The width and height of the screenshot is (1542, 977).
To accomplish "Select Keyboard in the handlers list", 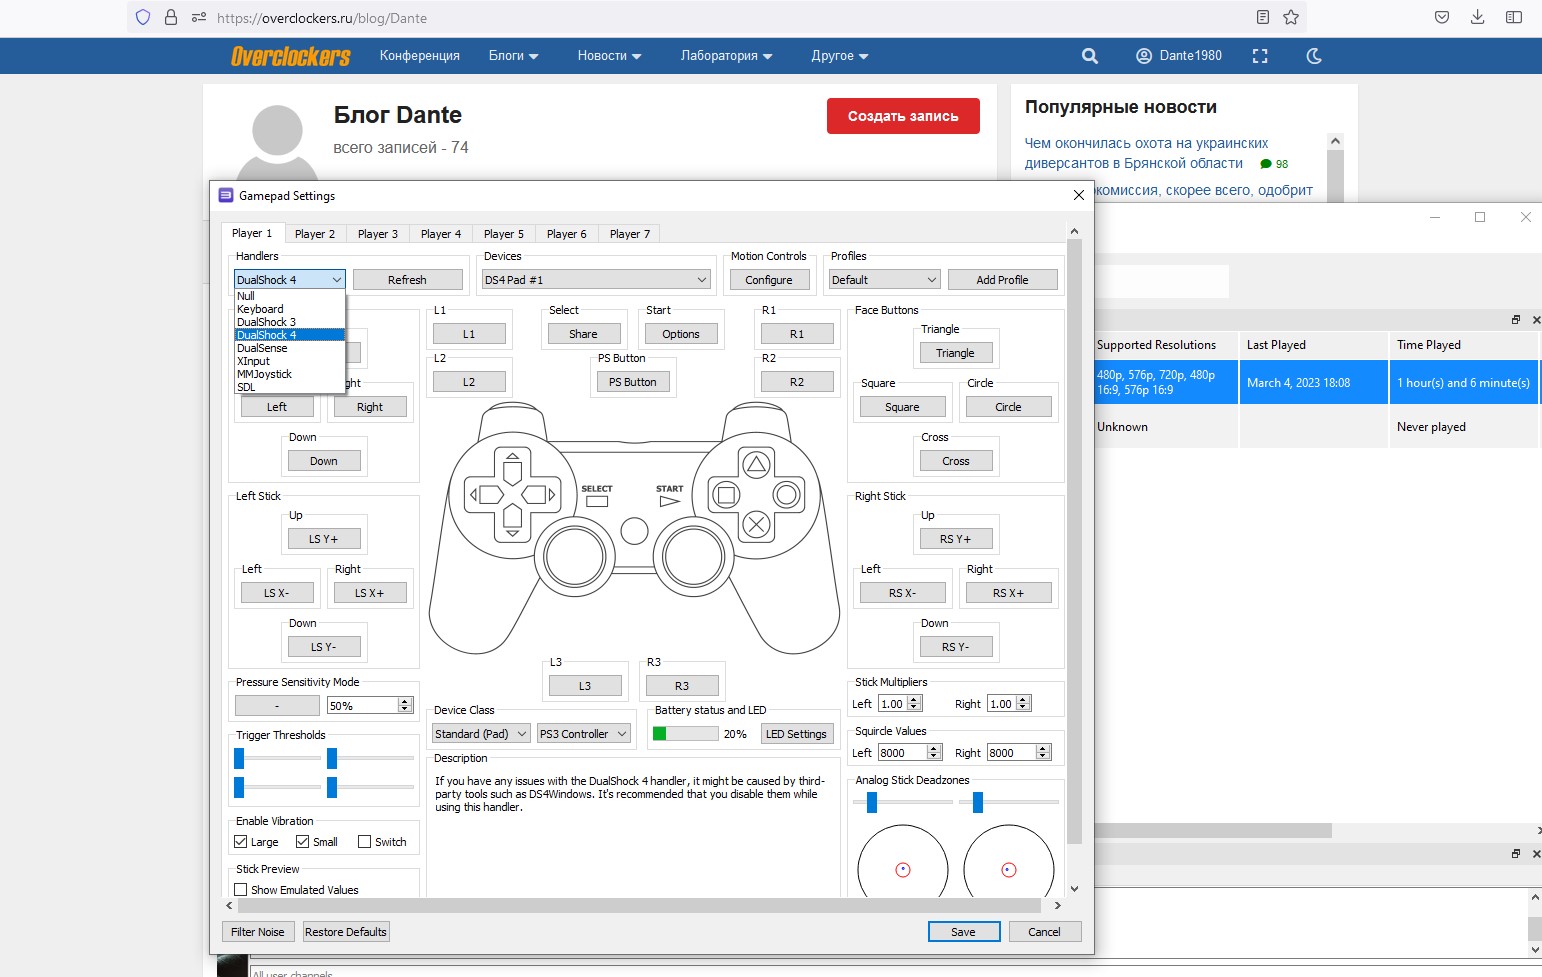I will coord(290,309).
